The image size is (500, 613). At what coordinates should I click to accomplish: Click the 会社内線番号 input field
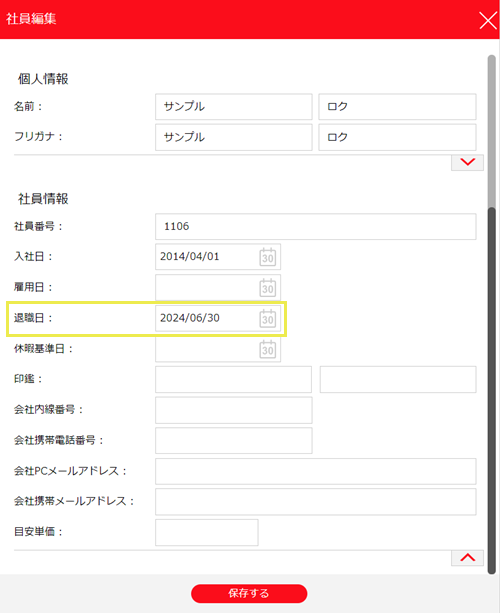[x=234, y=410]
